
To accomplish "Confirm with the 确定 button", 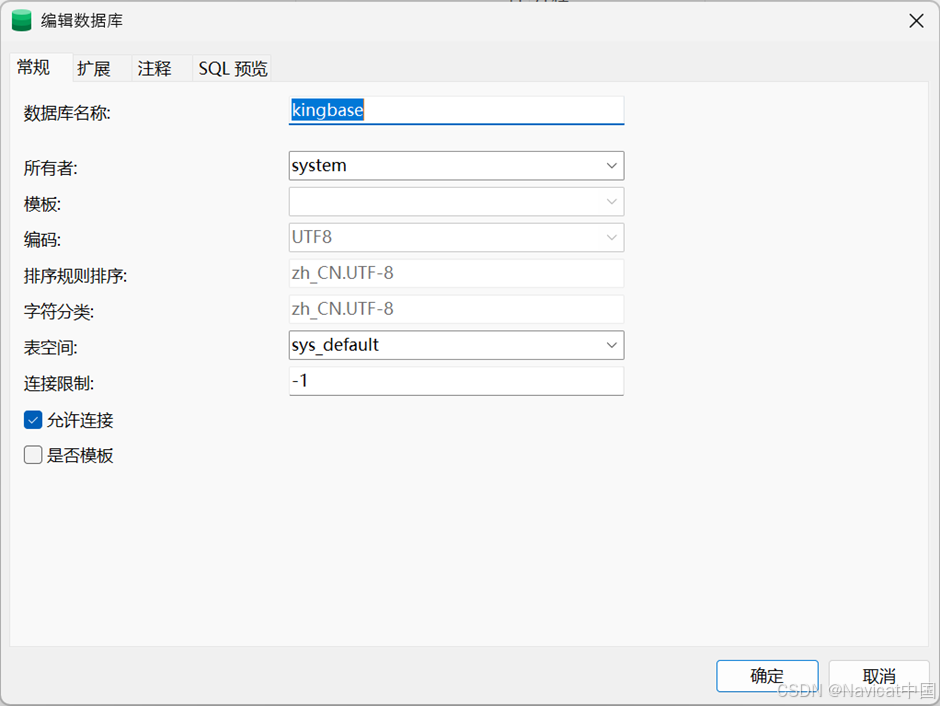I will point(767,676).
